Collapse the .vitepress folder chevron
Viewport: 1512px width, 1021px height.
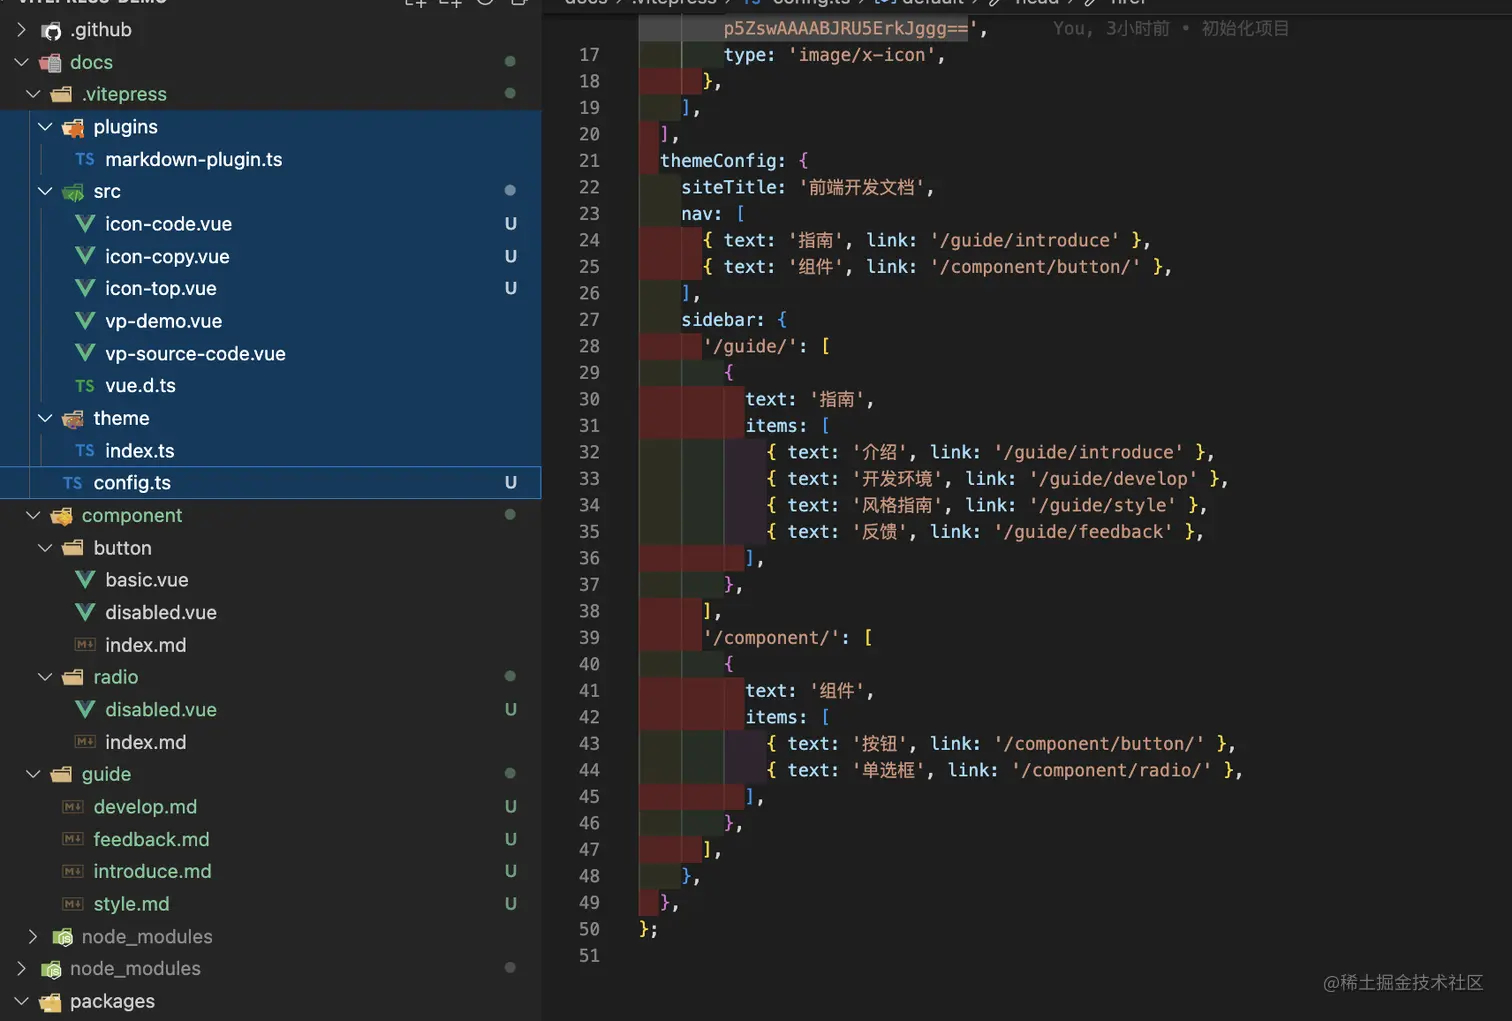click(33, 94)
